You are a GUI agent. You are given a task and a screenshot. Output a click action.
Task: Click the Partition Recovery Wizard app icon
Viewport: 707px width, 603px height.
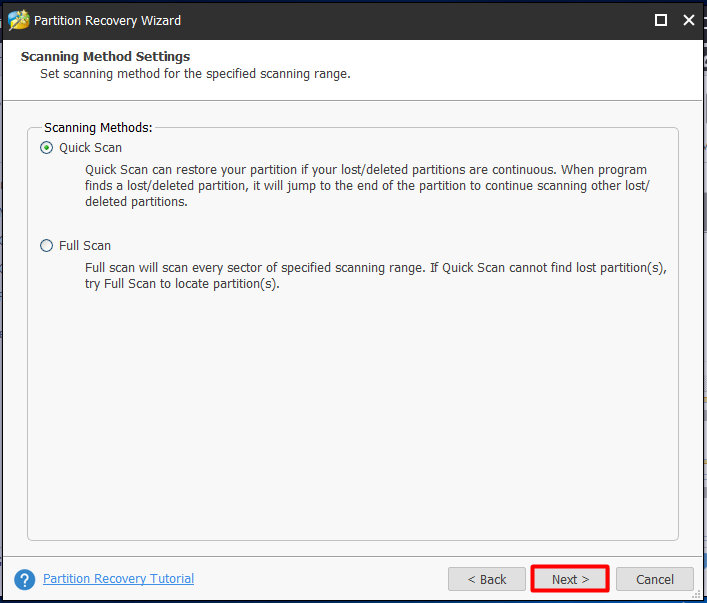[x=18, y=20]
